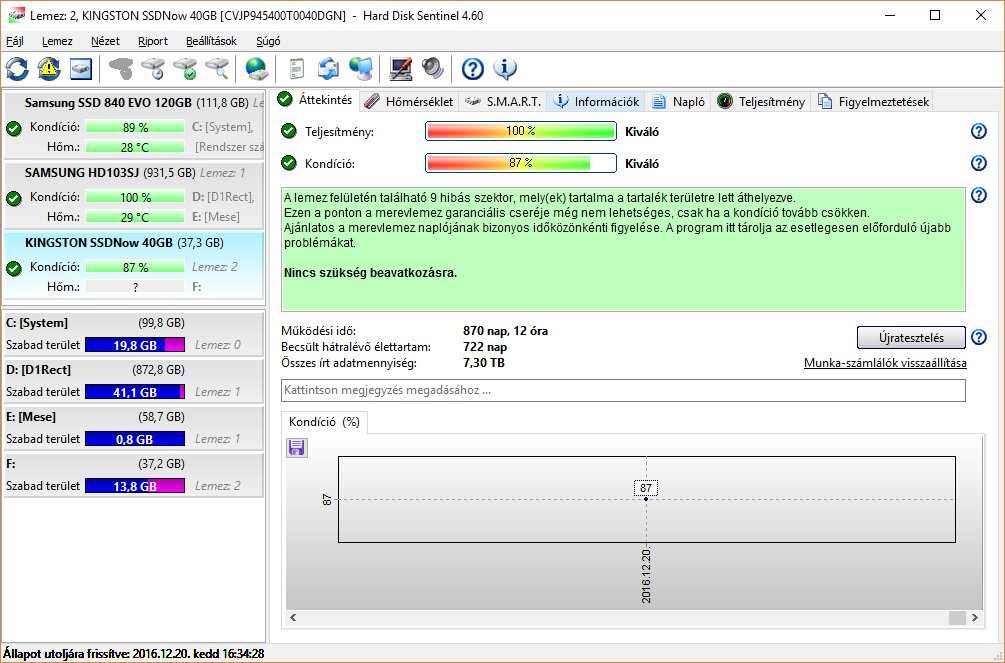This screenshot has height=663, width=1005.
Task: Select the KINGSTON SSDNow 40GB disk entry
Action: tap(133, 265)
